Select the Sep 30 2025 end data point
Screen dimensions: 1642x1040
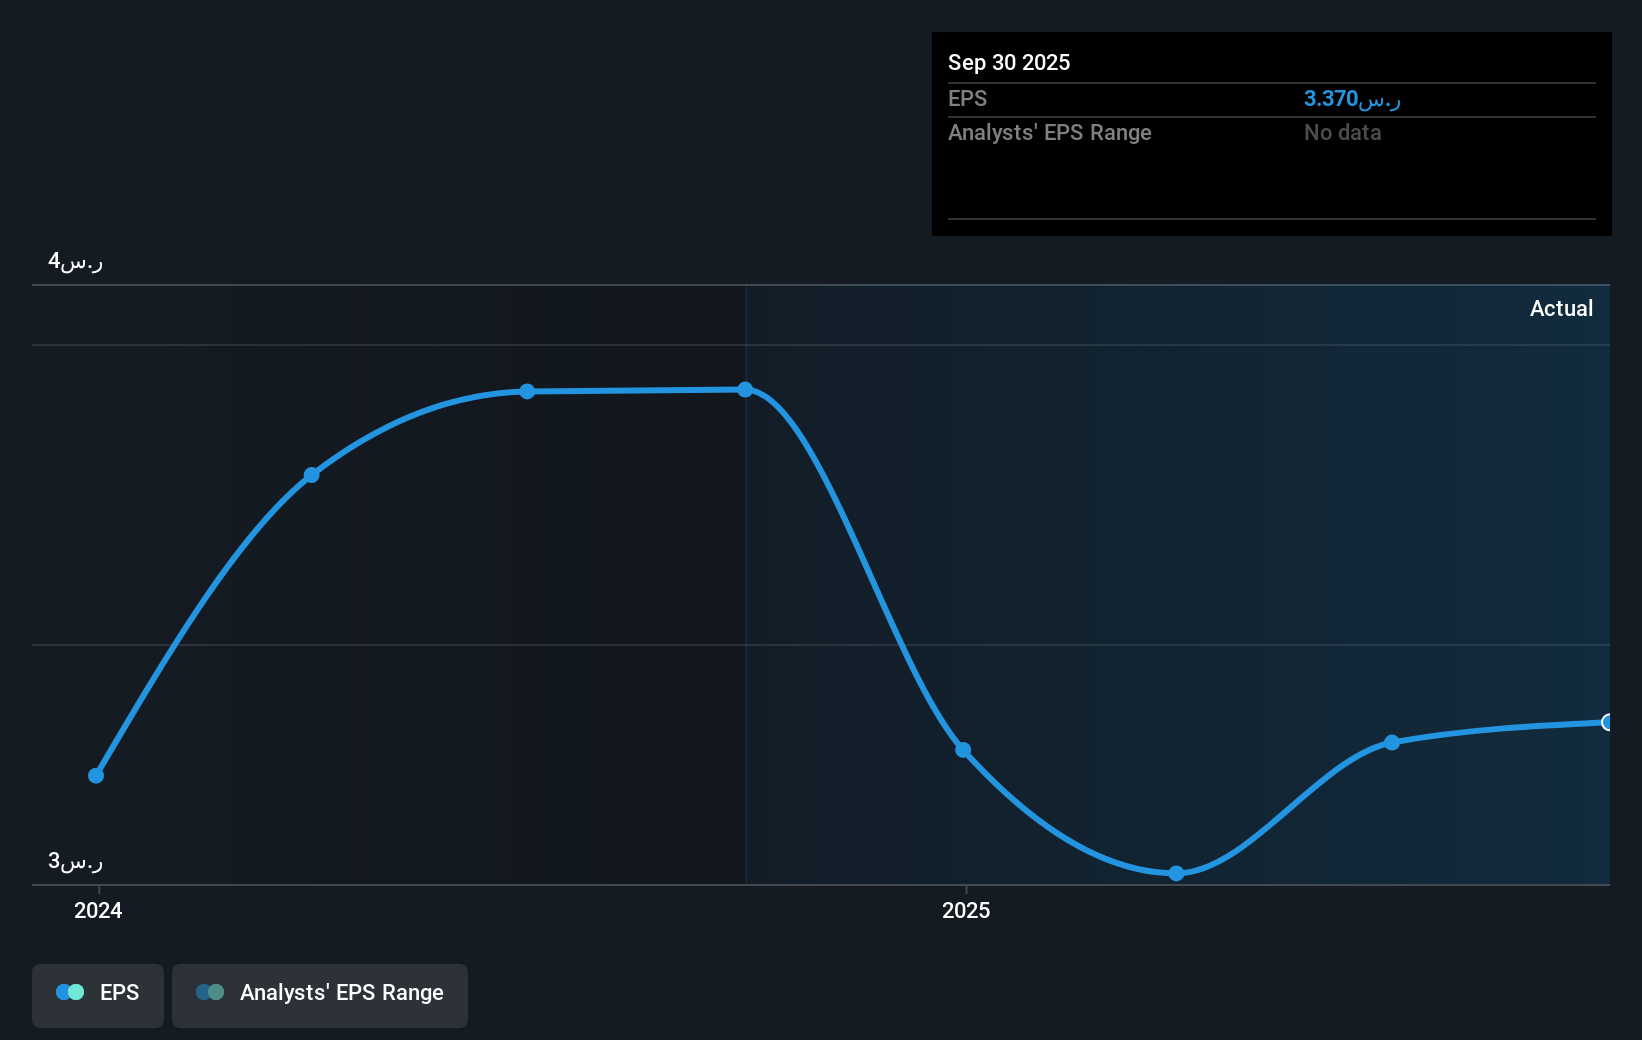coord(1607,722)
